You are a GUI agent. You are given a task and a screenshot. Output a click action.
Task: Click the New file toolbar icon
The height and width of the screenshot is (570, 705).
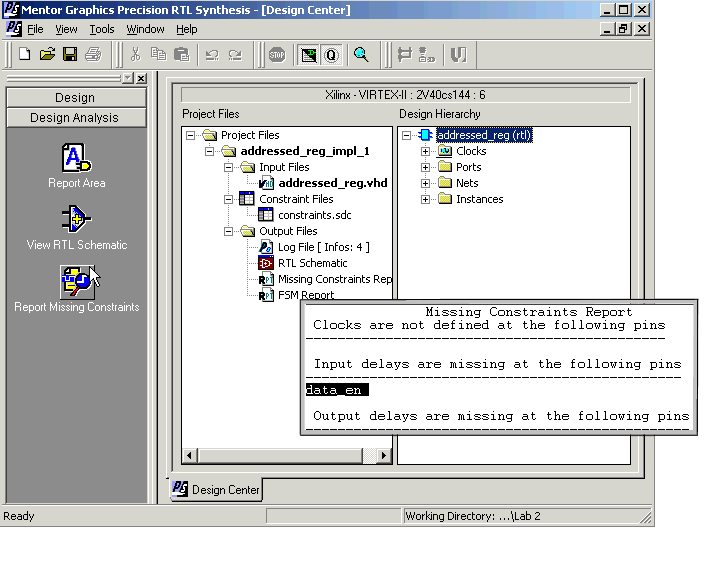(24, 54)
